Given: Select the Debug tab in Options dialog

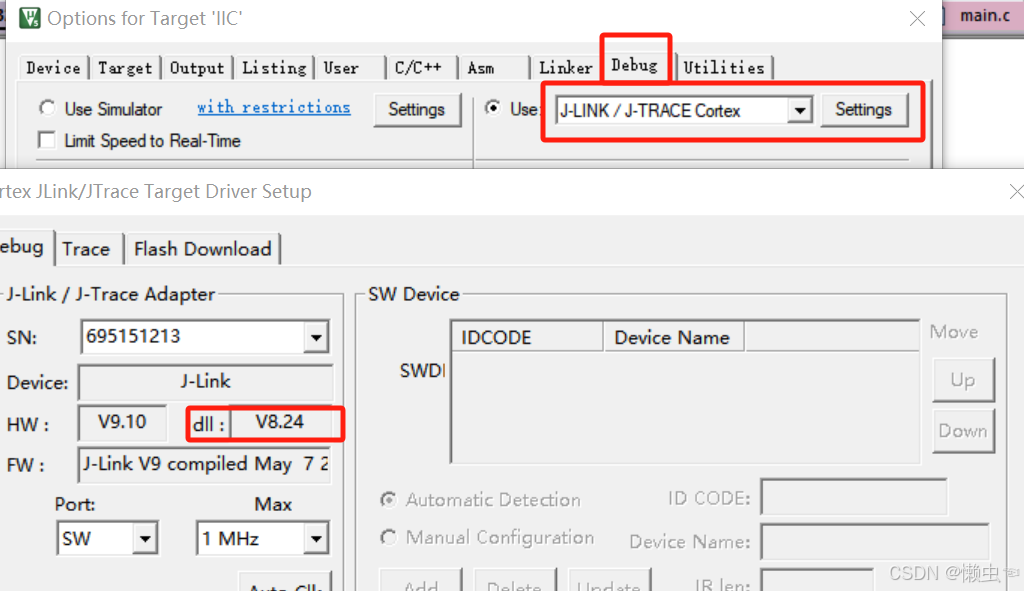Looking at the screenshot, I should [x=635, y=65].
